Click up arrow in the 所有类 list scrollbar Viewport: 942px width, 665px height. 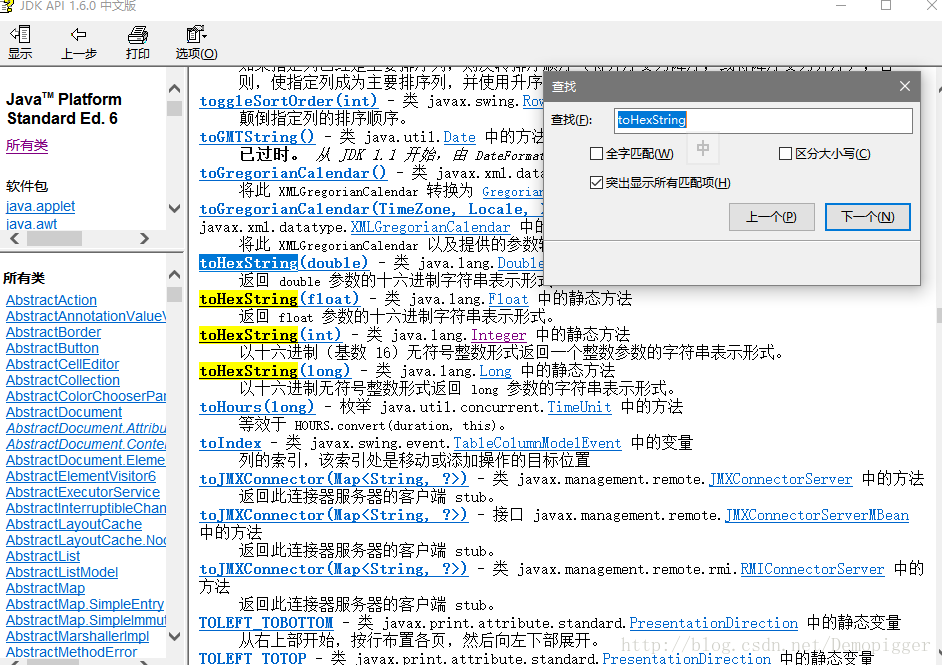coord(174,275)
